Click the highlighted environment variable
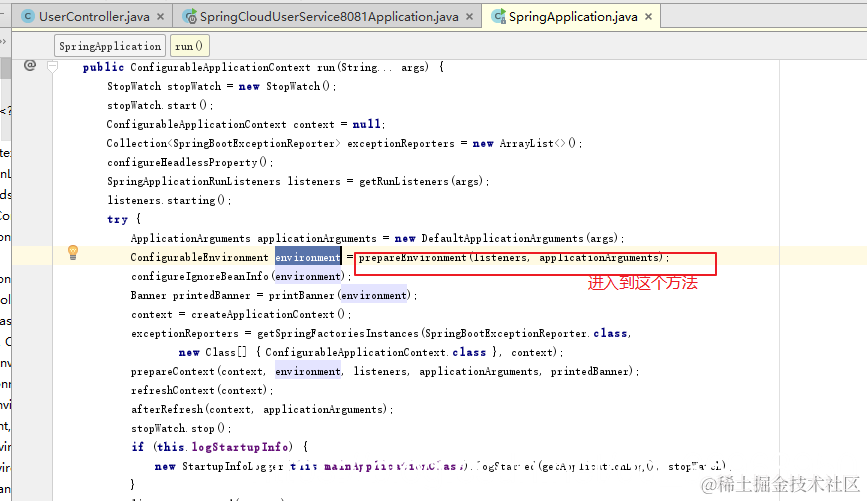Screen dimensions: 867x501 coord(308,257)
